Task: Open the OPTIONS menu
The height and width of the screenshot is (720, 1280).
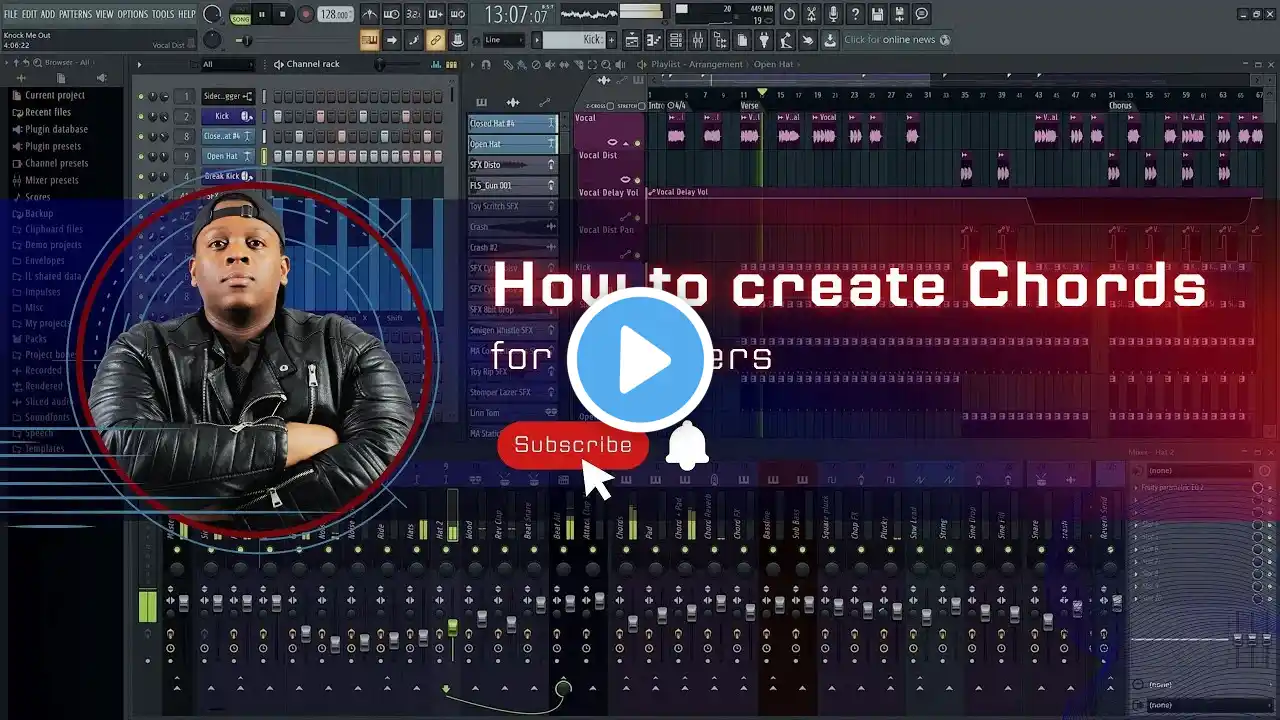Action: tap(133, 14)
